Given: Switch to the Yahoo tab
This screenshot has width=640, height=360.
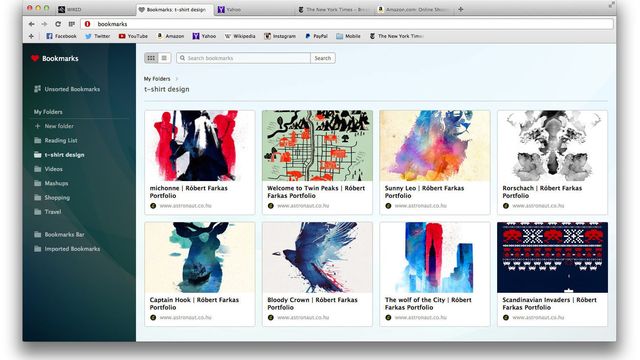Looking at the screenshot, I should coord(229,9).
